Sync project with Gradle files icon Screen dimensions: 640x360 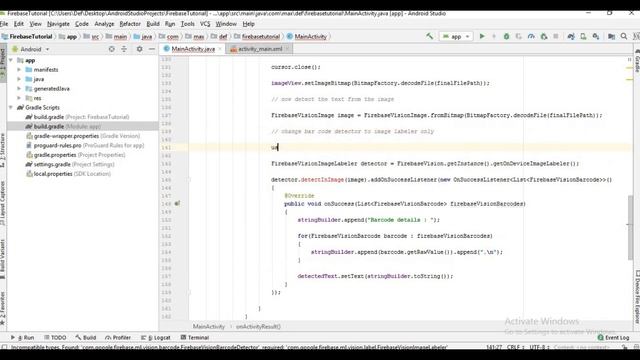tap(571, 36)
